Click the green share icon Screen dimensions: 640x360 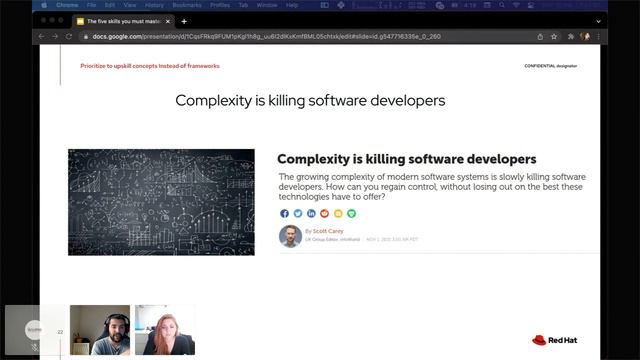pyautogui.click(x=351, y=213)
